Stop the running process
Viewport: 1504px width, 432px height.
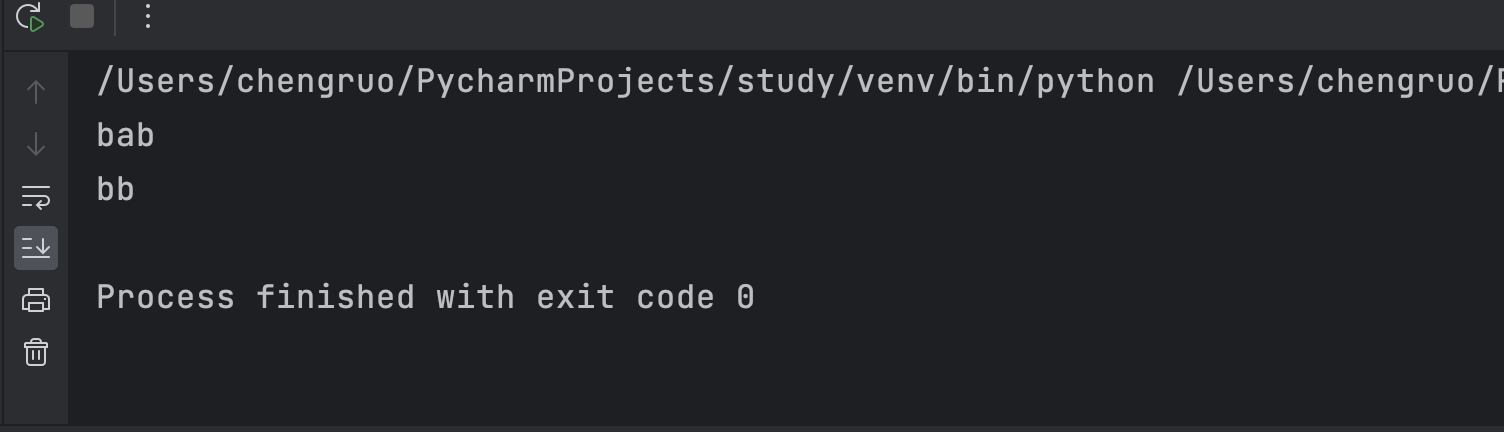point(82,17)
